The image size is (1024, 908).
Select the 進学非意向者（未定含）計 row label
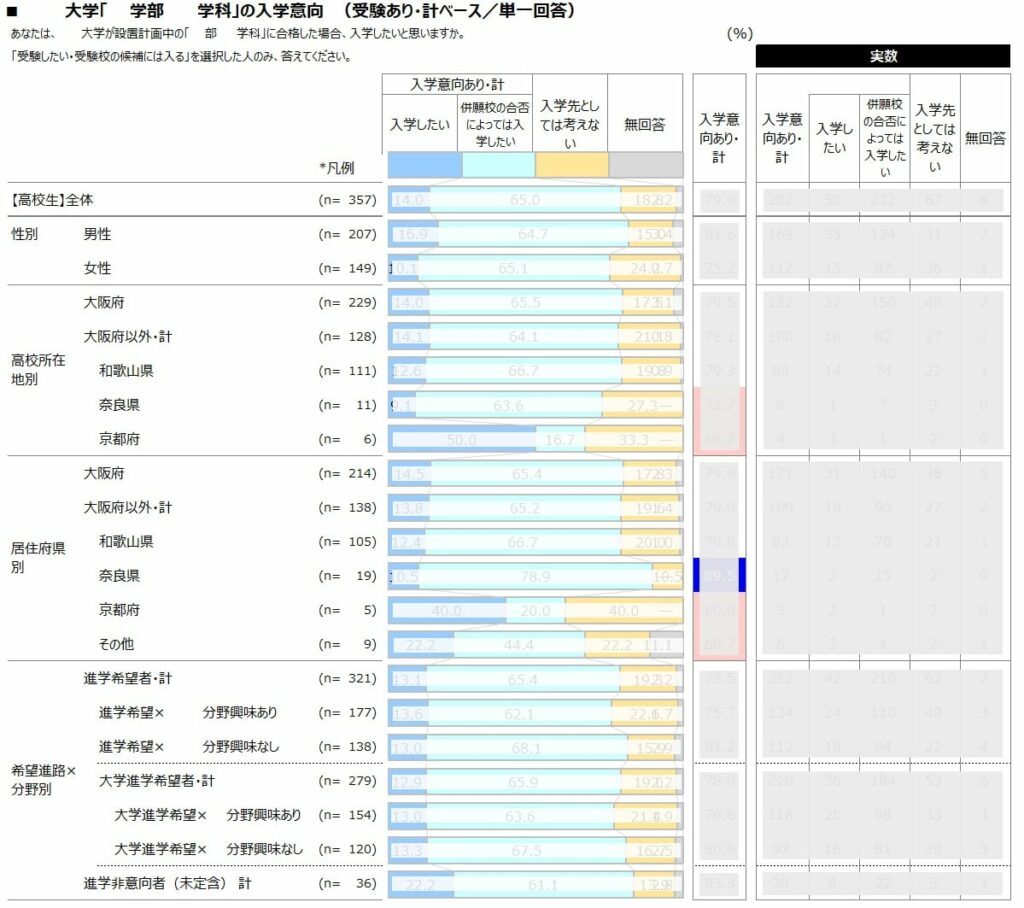point(167,883)
